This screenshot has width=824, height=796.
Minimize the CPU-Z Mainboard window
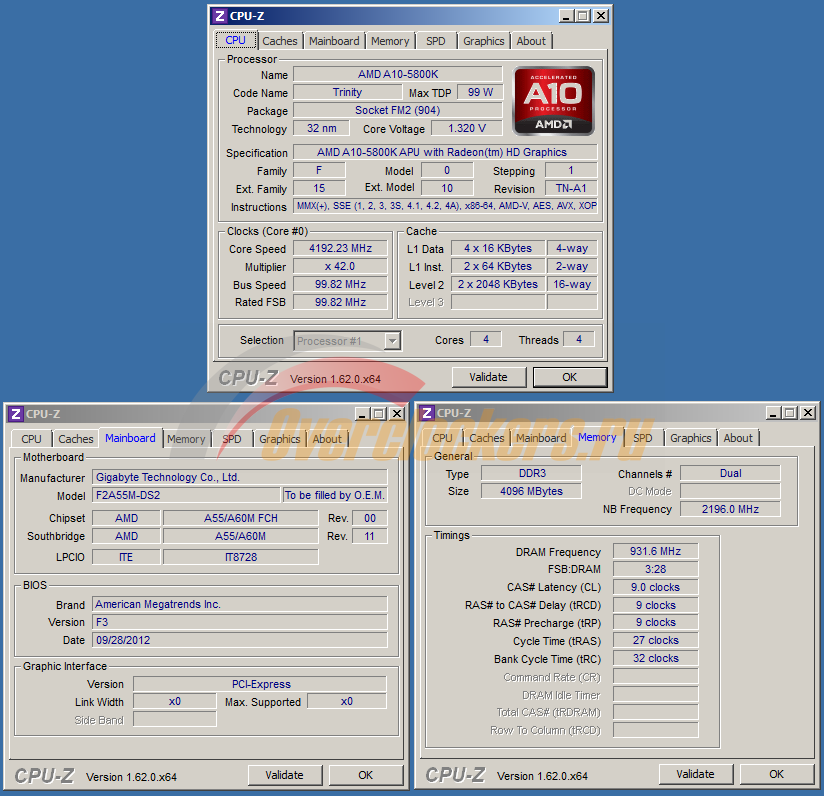tap(361, 413)
